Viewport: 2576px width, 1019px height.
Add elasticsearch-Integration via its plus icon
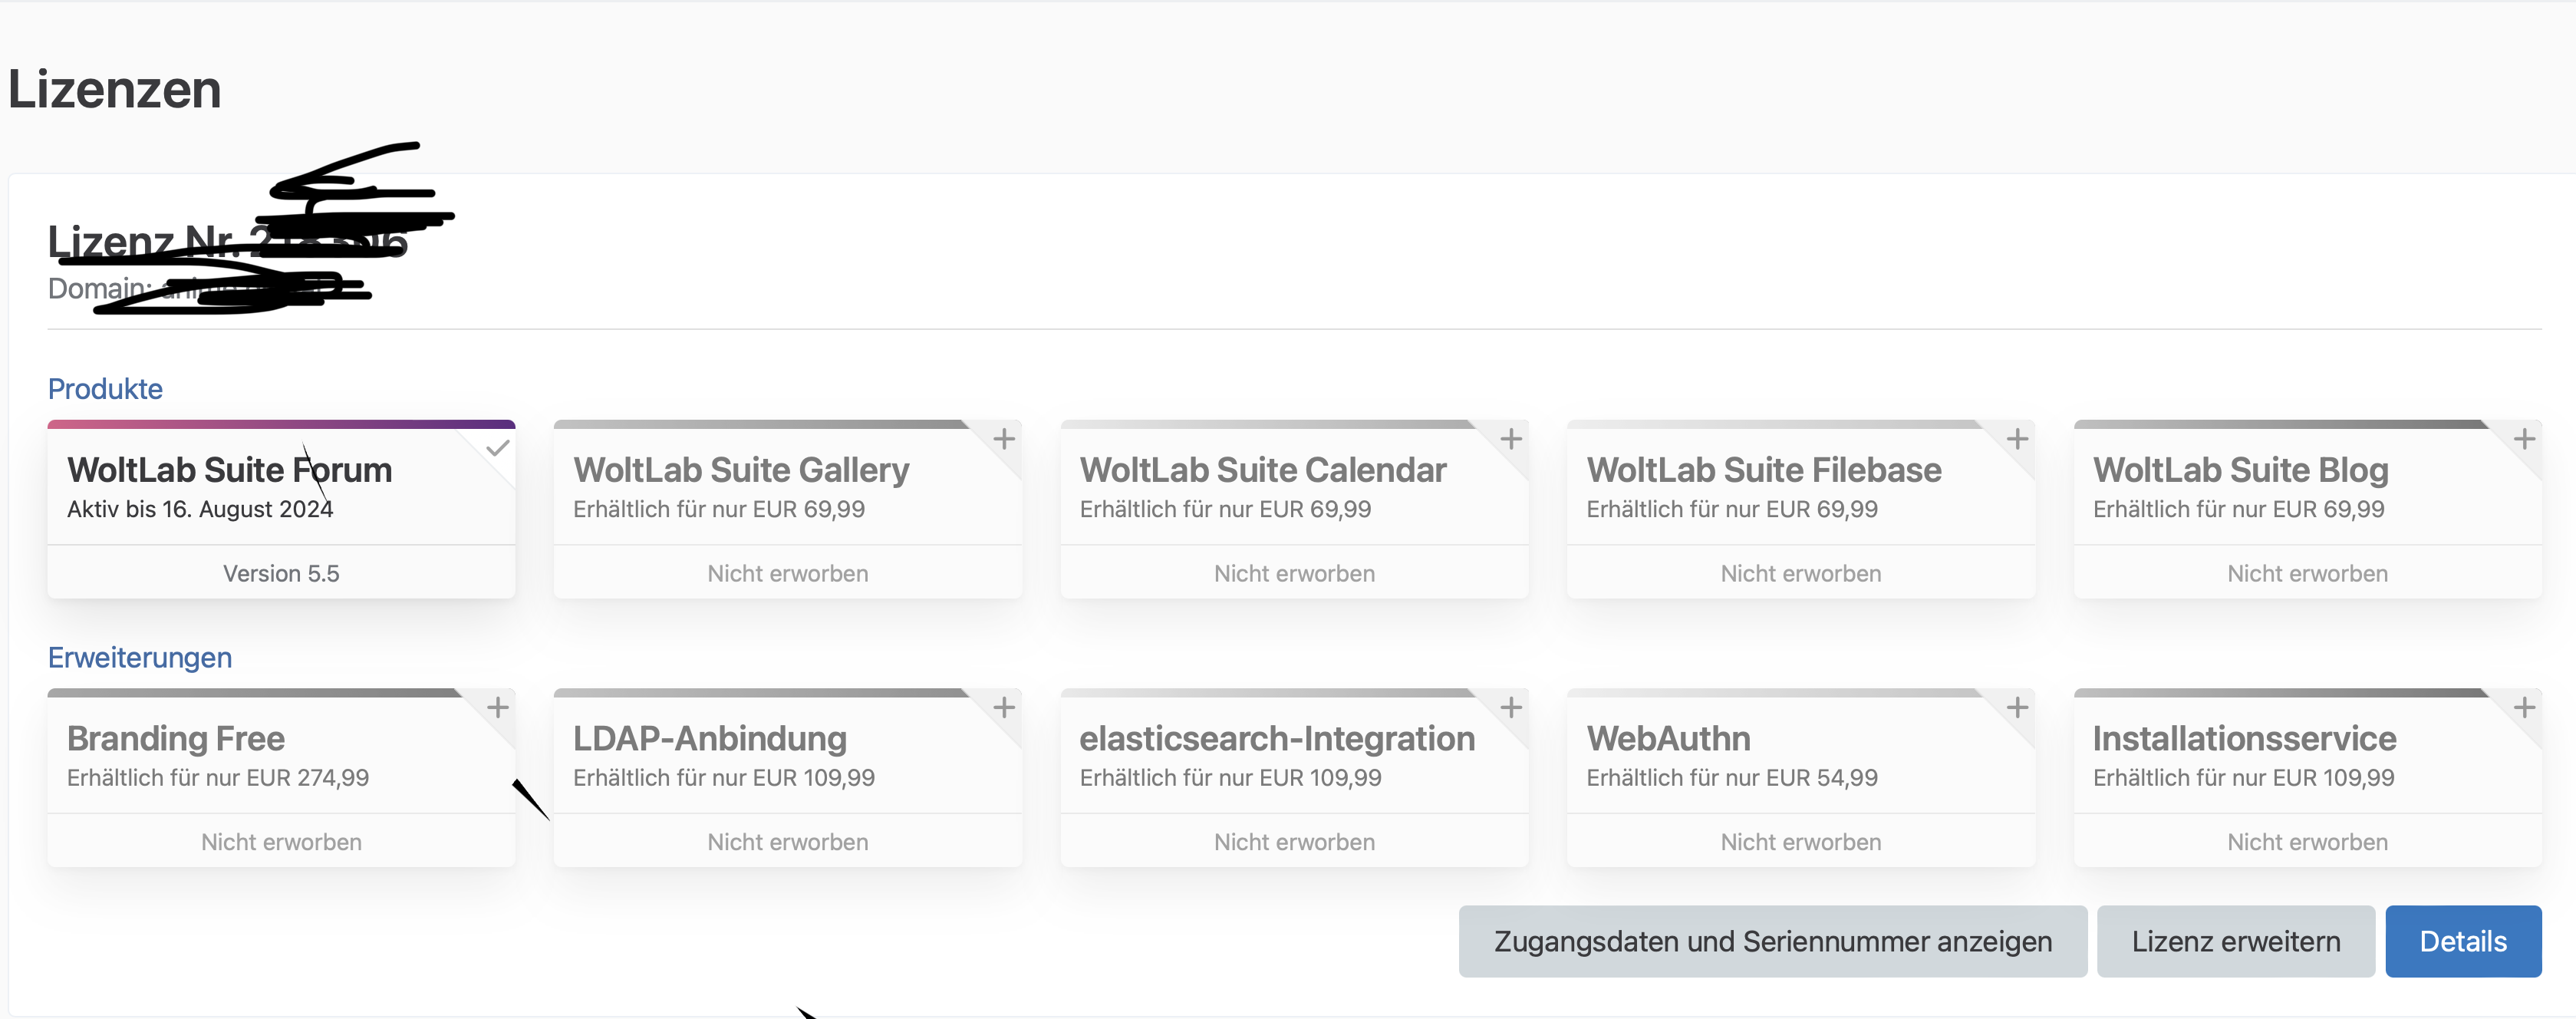(1511, 708)
